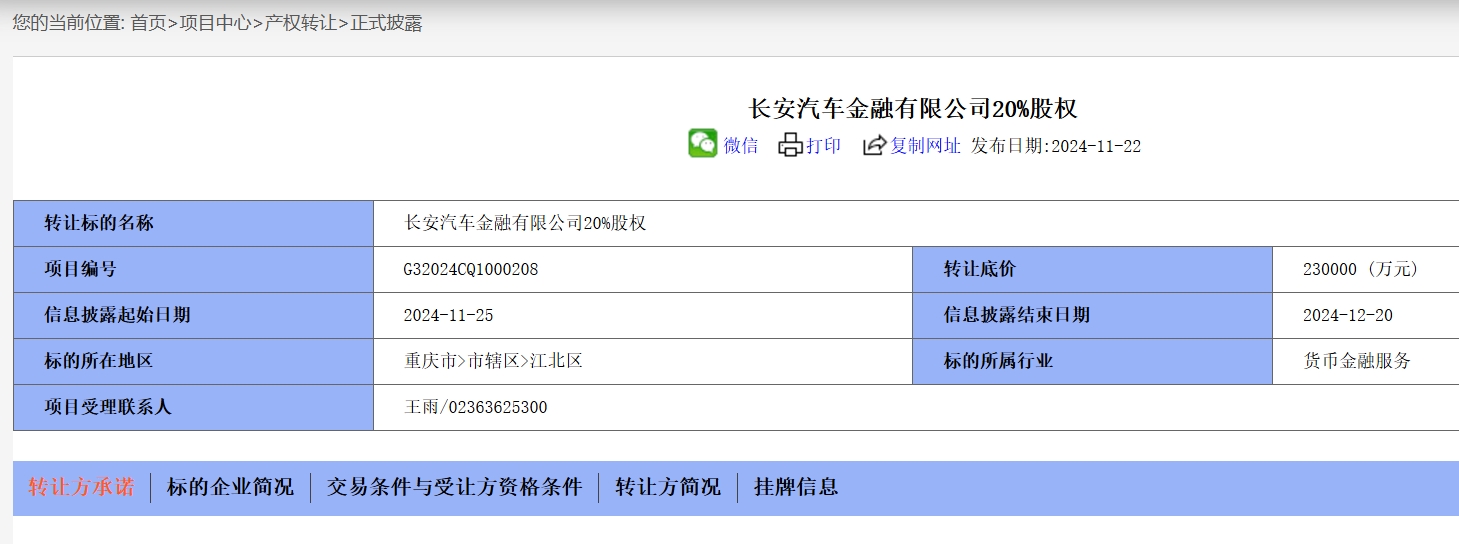Screen dimensions: 1459x544
Task: Click the green WeChat share icon
Action: pos(703,144)
